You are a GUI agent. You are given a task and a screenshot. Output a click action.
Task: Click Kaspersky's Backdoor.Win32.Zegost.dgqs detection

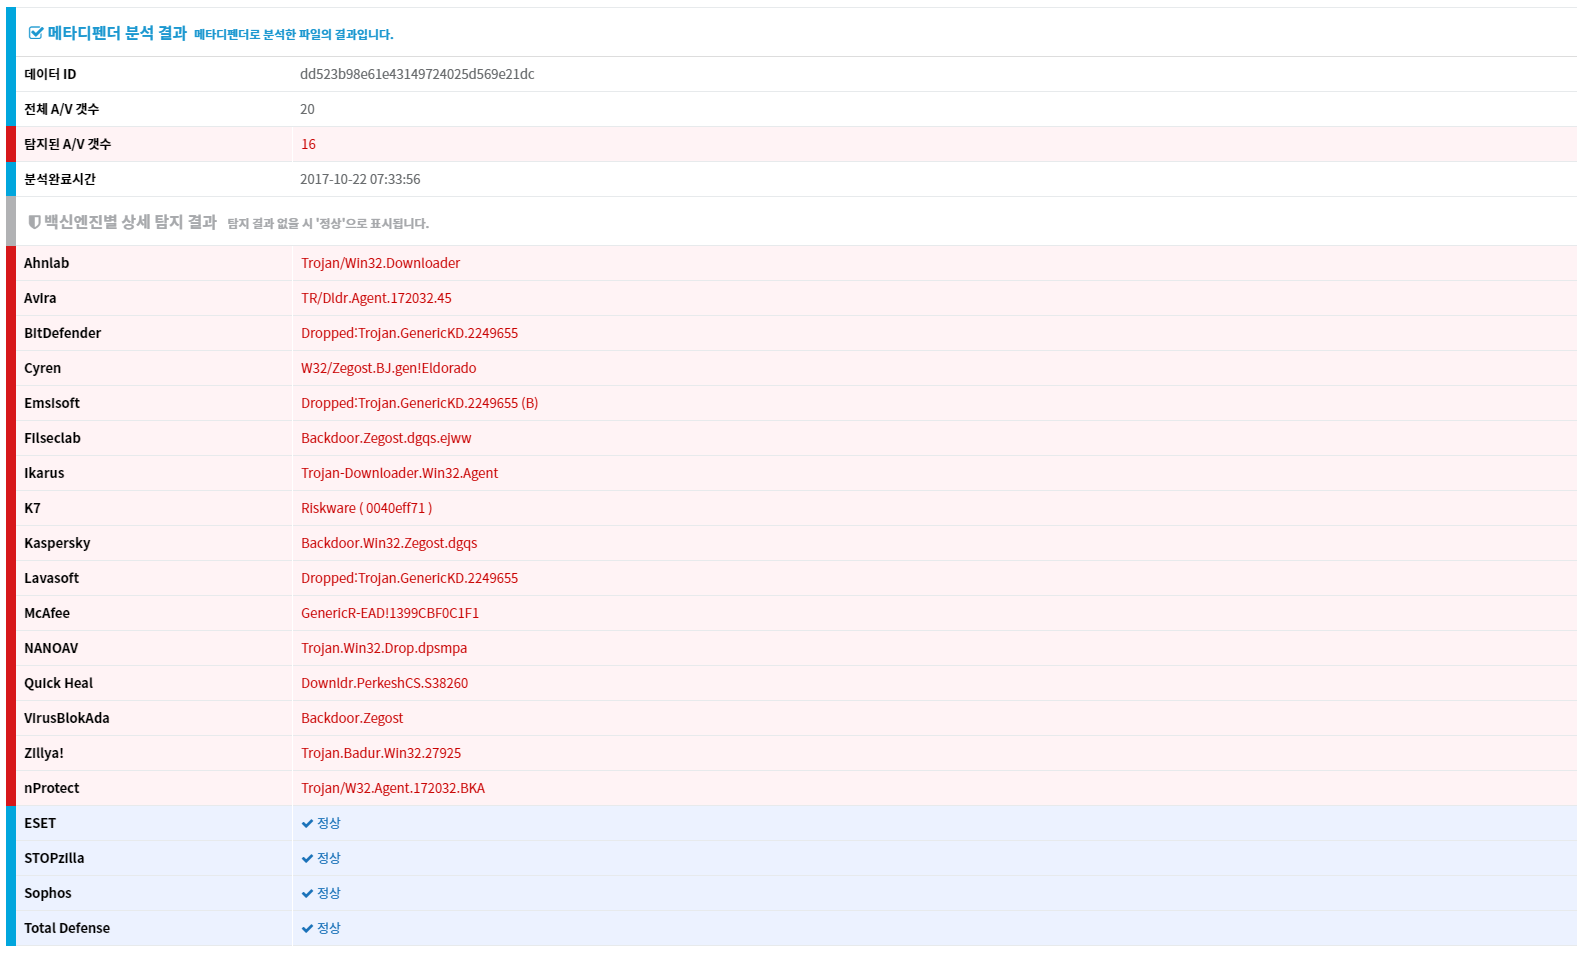click(389, 543)
